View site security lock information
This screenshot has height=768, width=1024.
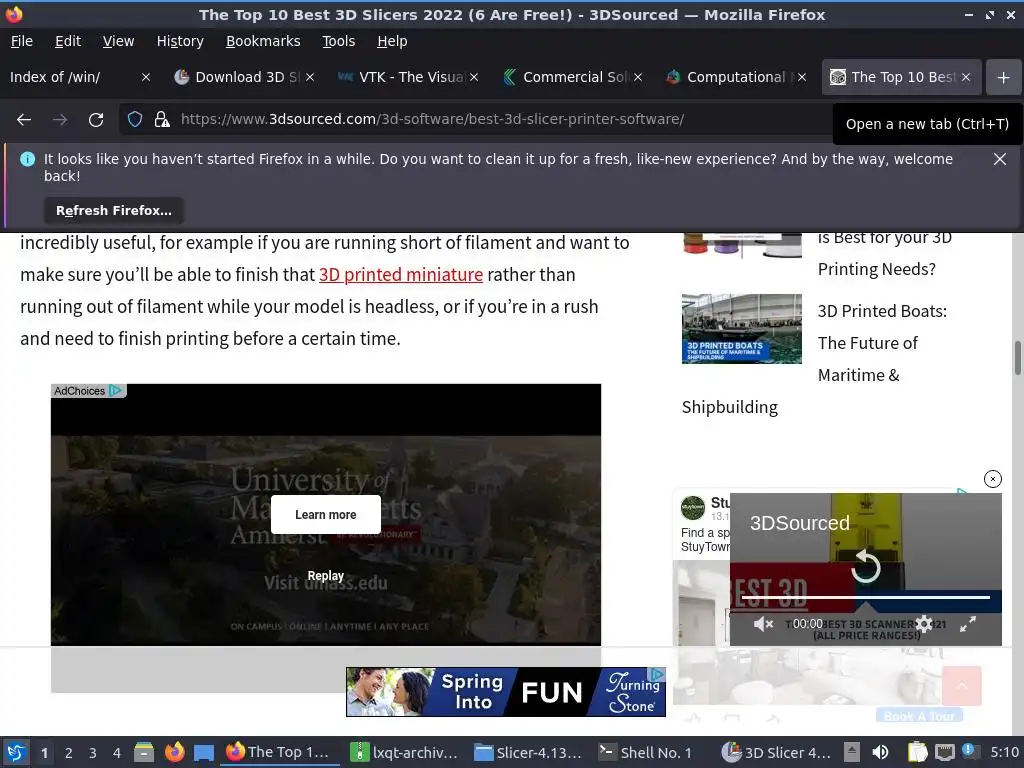point(162,120)
